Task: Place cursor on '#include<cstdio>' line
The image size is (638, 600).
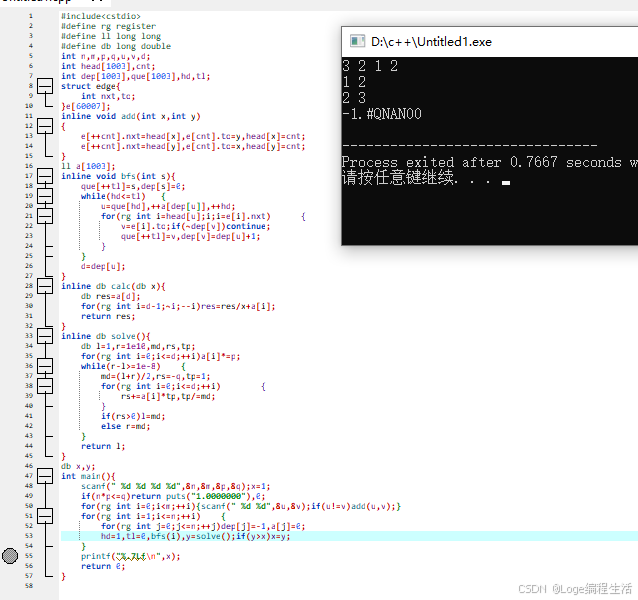Action: (x=101, y=16)
